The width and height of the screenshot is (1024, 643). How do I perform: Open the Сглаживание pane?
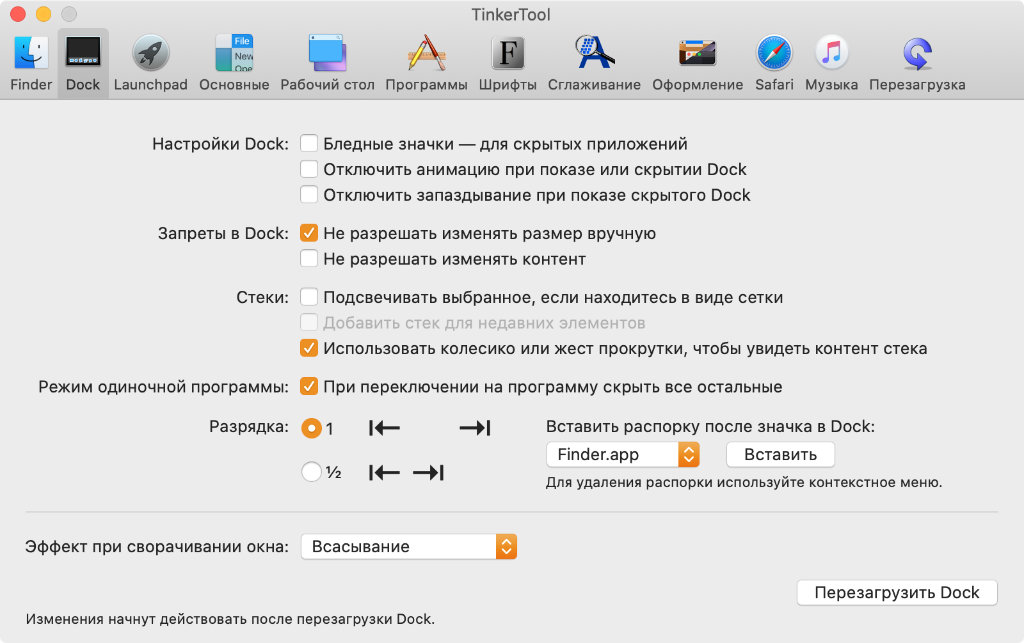click(594, 63)
